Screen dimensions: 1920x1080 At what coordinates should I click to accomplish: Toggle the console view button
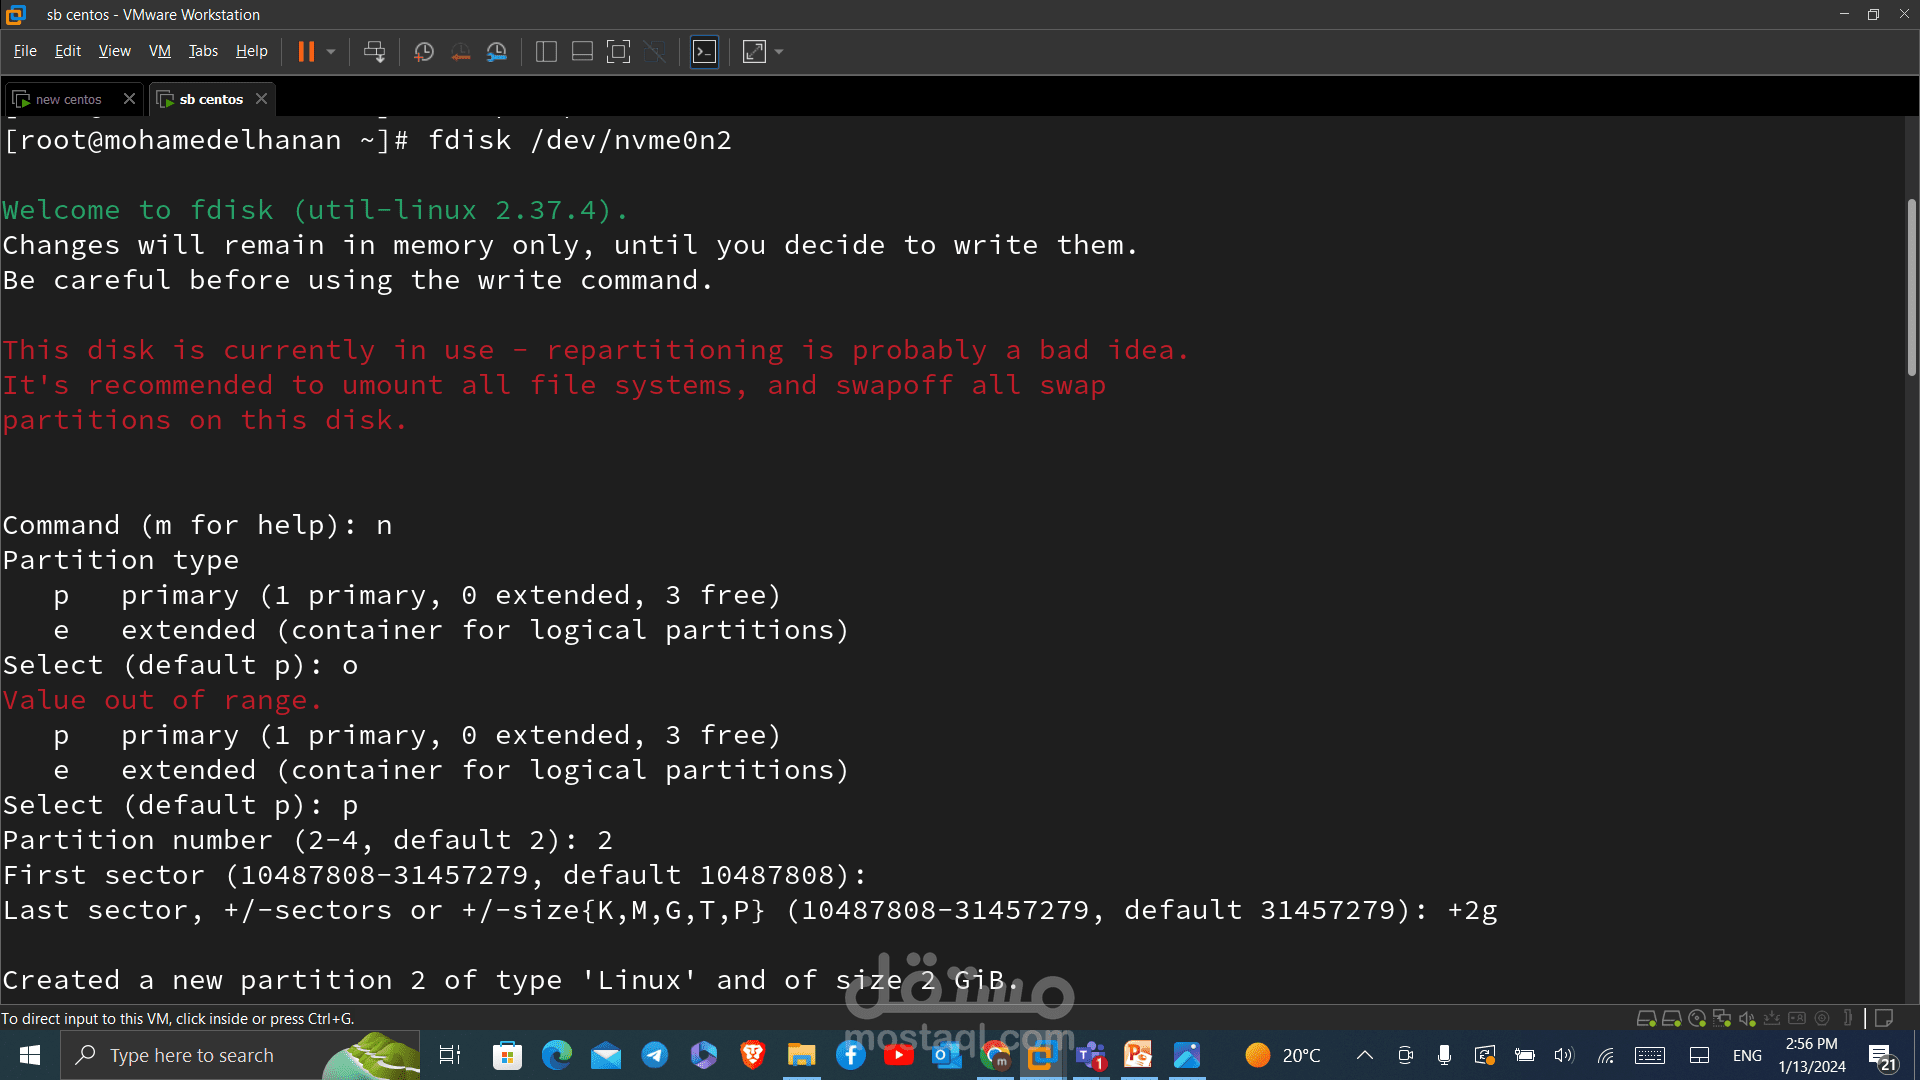coord(705,52)
